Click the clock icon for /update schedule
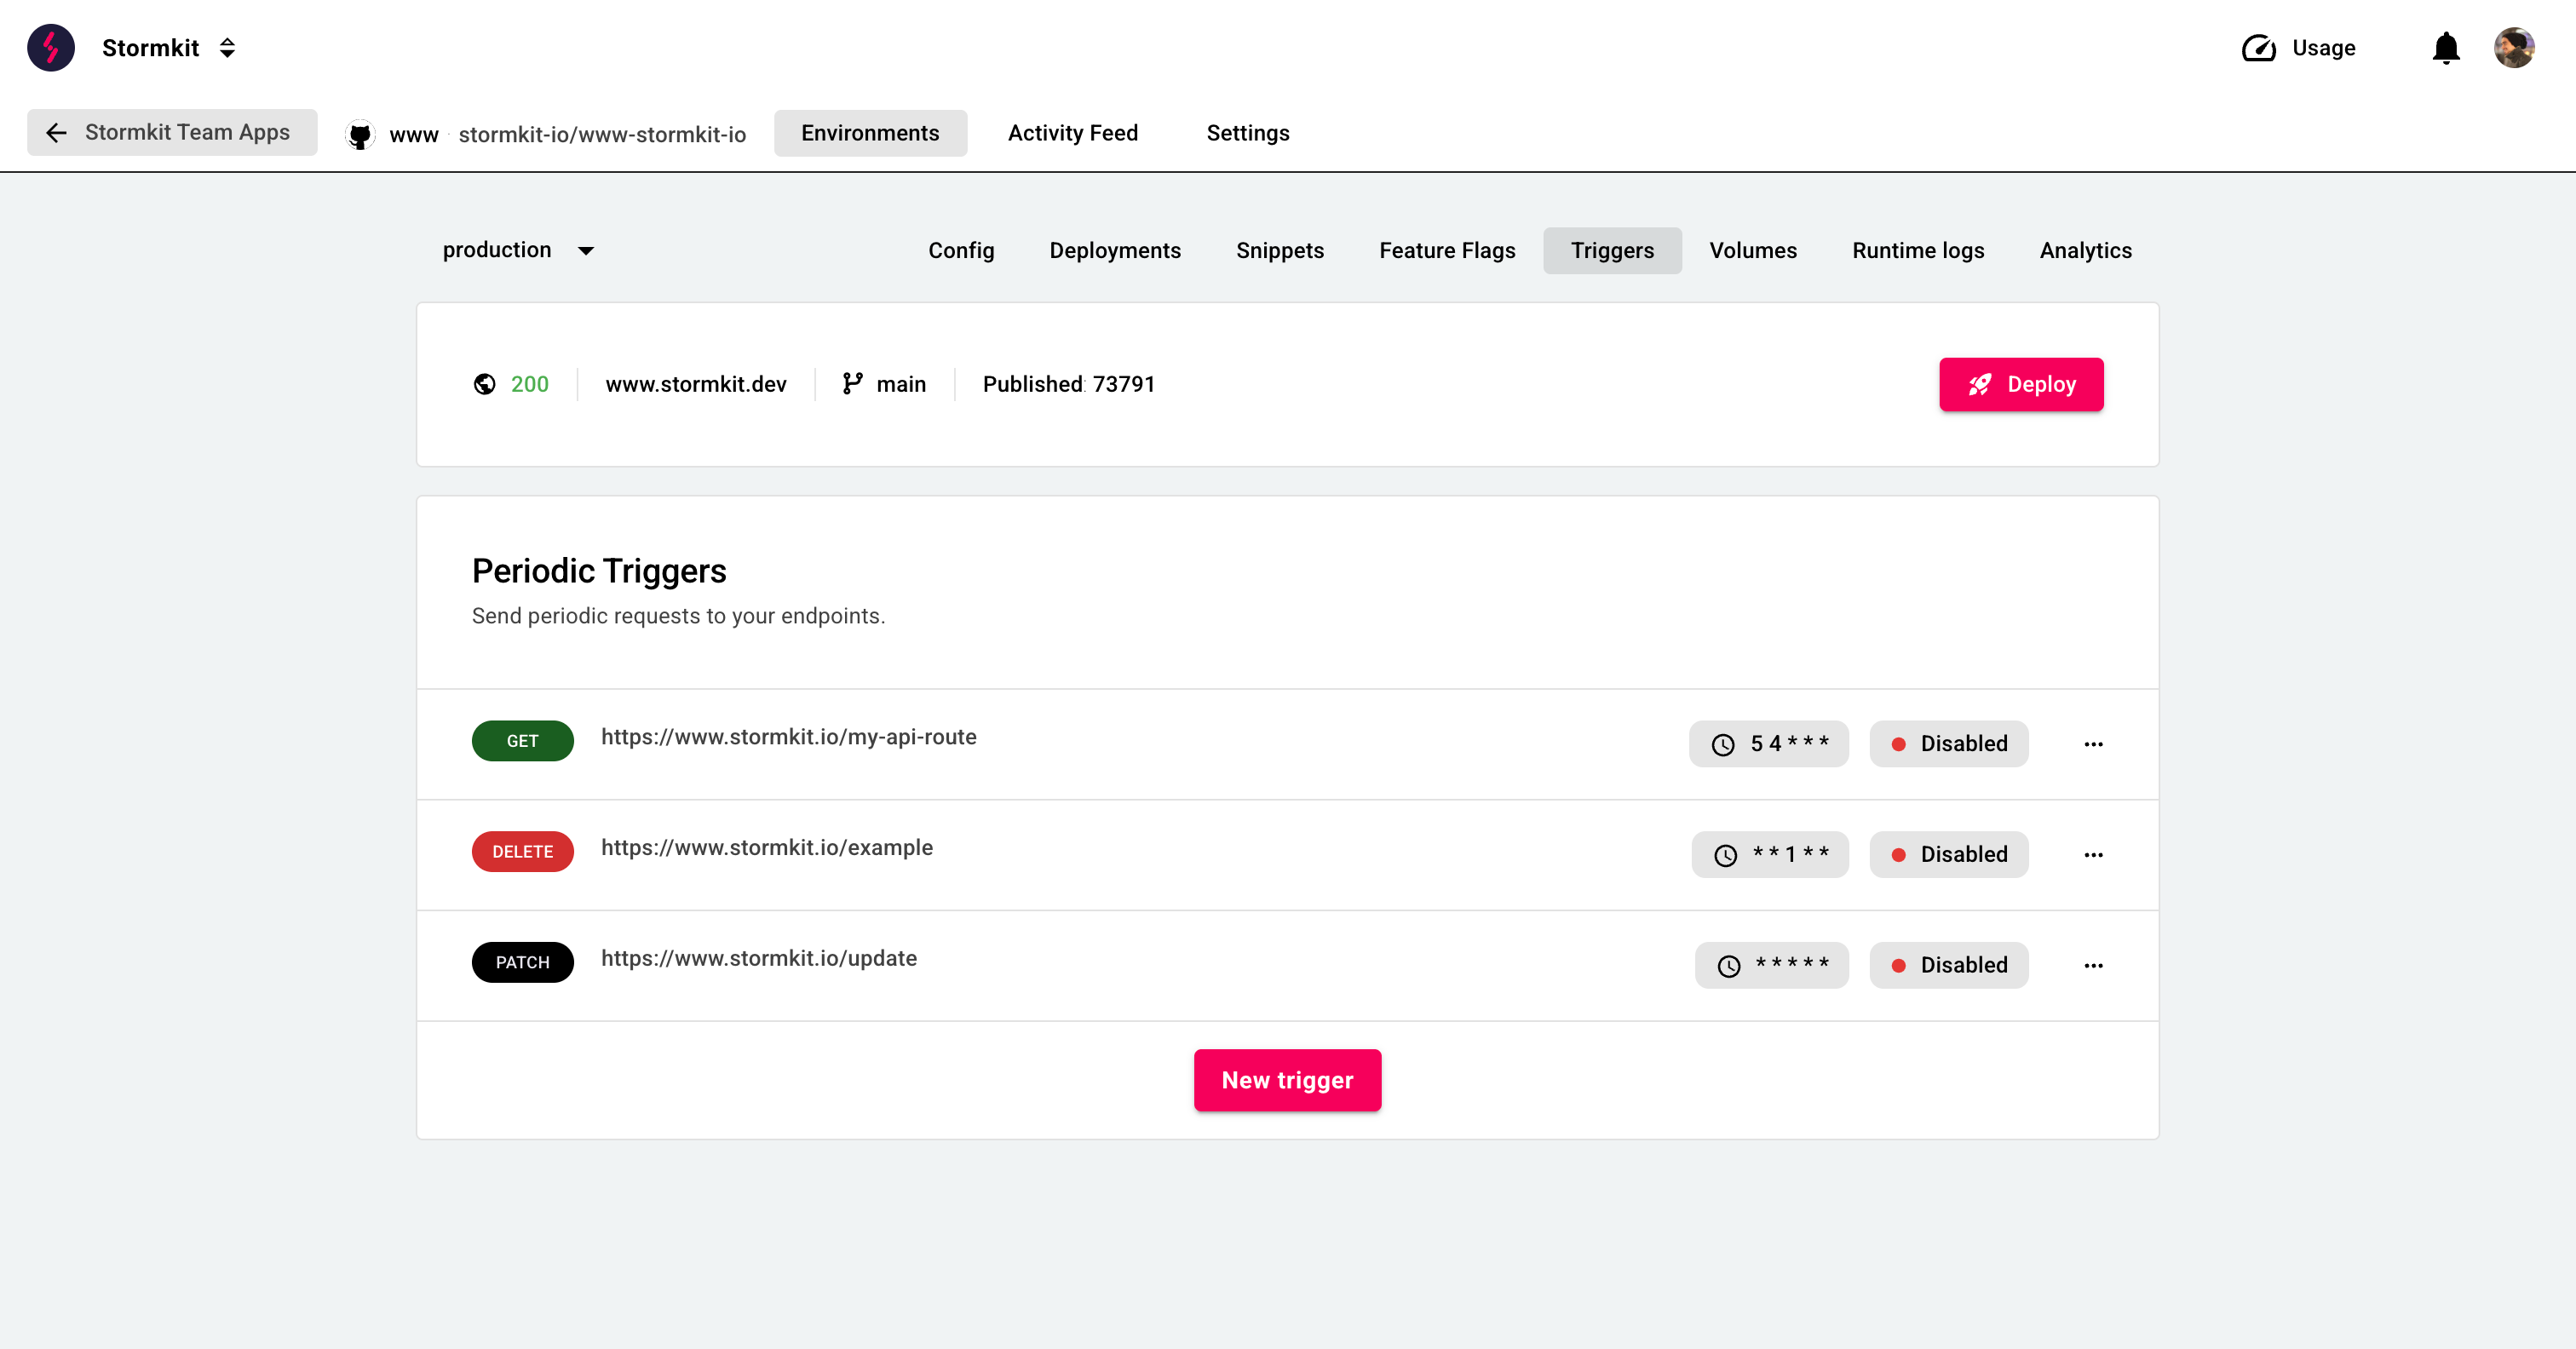2576x1349 pixels. point(1728,966)
